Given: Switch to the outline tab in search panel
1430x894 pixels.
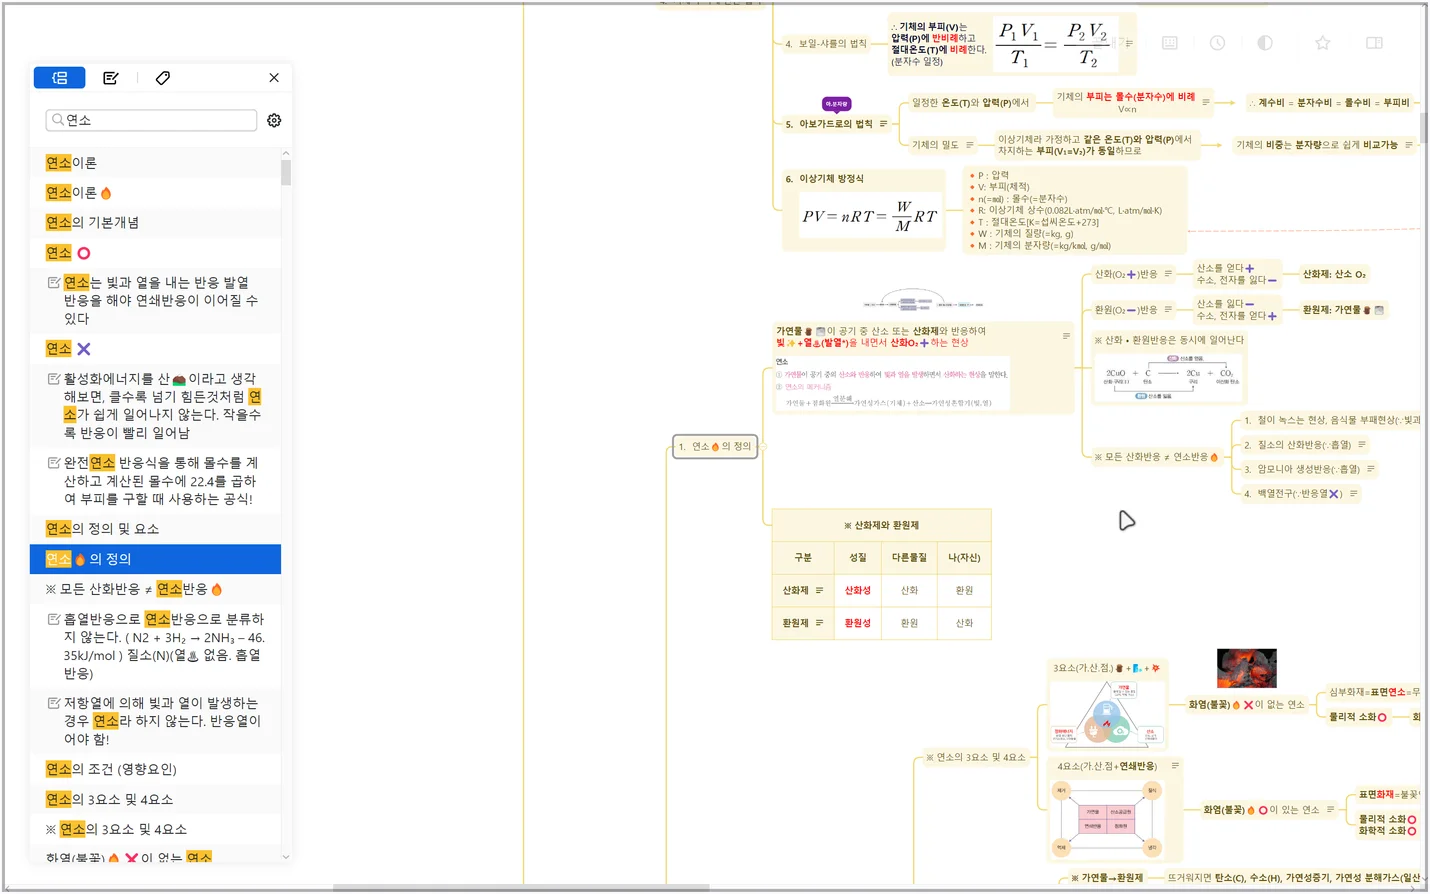Looking at the screenshot, I should (x=60, y=78).
